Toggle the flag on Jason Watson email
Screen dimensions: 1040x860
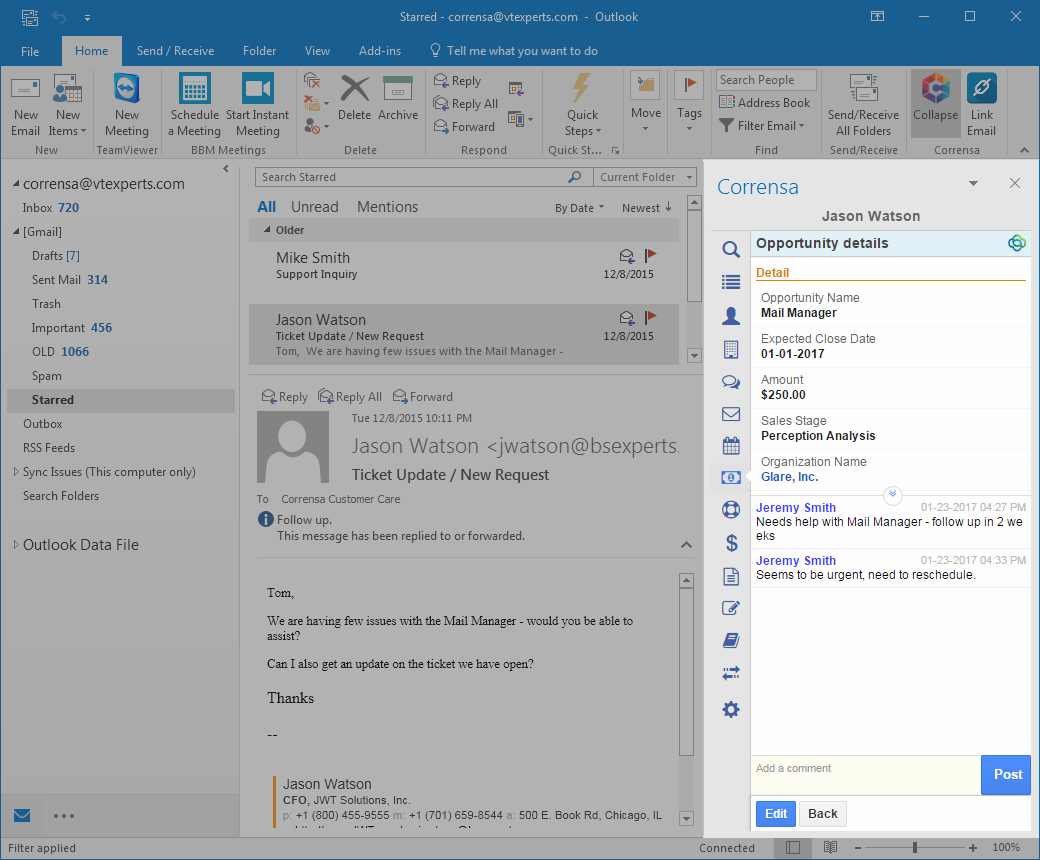(x=650, y=318)
